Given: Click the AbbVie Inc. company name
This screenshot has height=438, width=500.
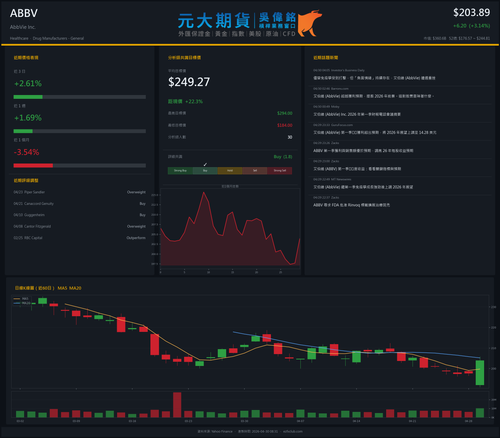Looking at the screenshot, I should [22, 27].
